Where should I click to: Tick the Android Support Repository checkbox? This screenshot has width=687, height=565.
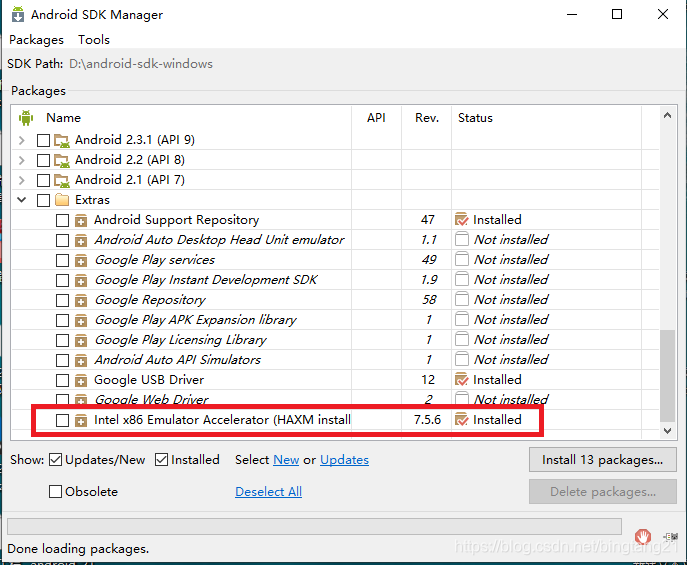(x=62, y=220)
